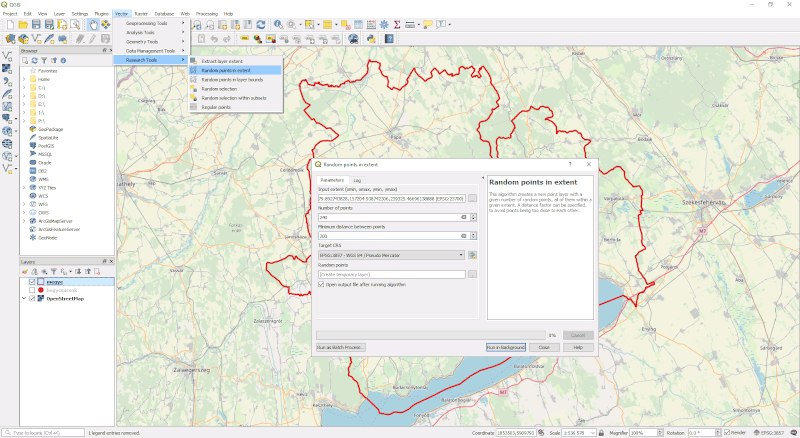Expand the WFS node in Browser
Image resolution: width=800 pixels, height=438 pixels.
(x=23, y=204)
